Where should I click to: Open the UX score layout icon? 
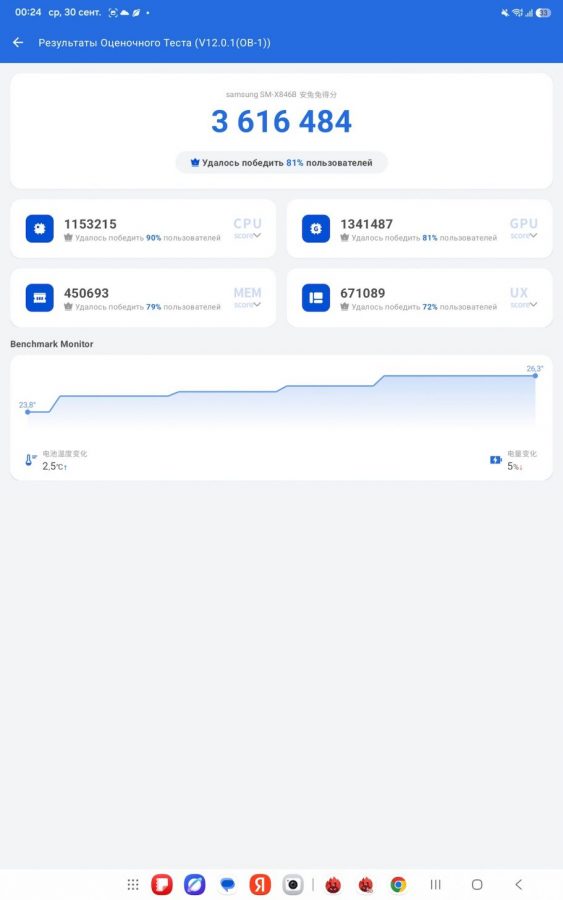tap(316, 297)
